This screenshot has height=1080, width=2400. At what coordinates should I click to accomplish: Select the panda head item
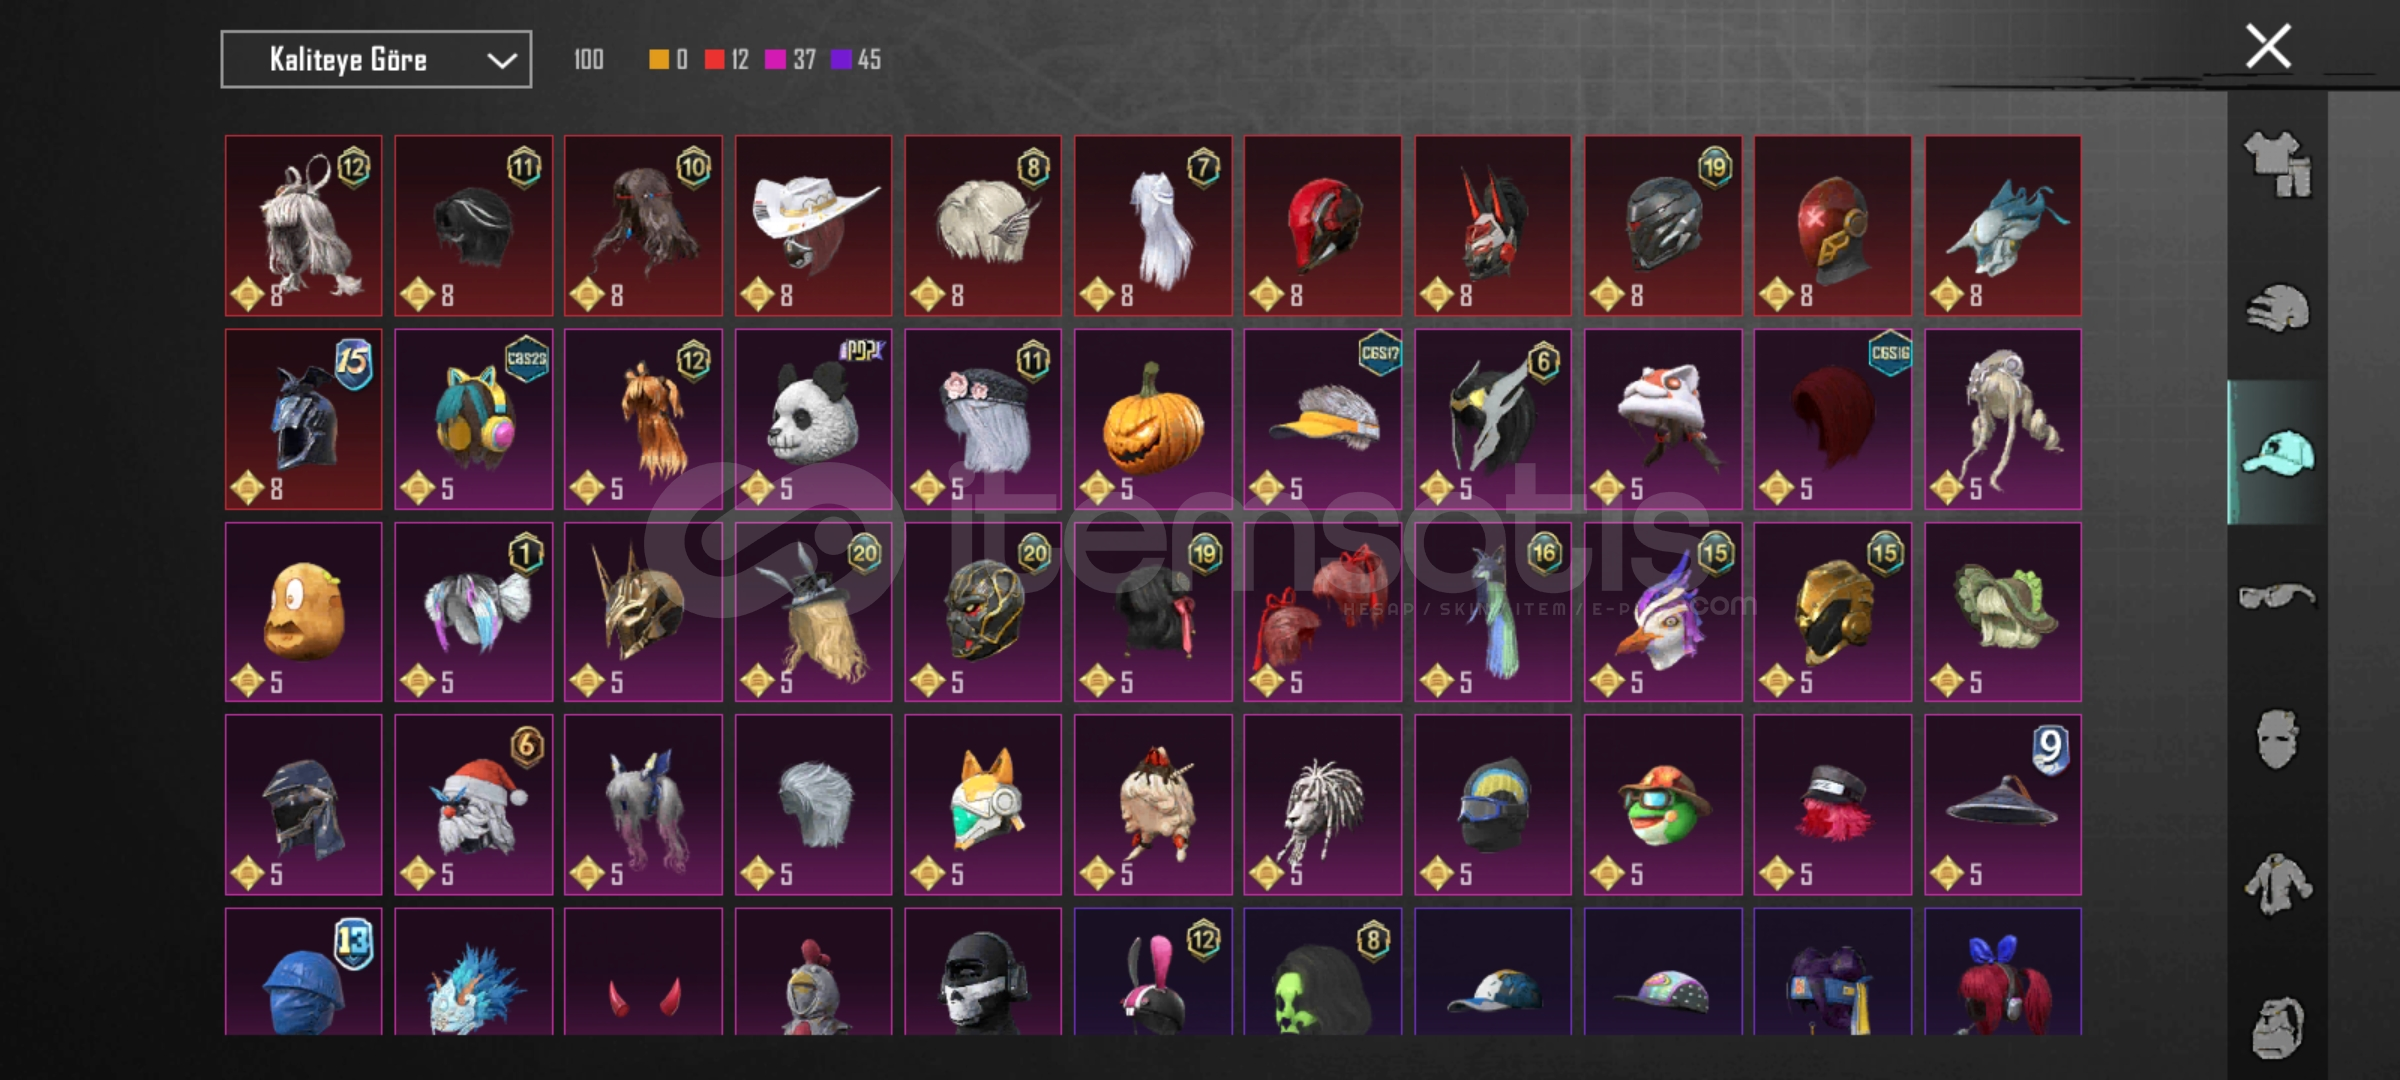(813, 419)
